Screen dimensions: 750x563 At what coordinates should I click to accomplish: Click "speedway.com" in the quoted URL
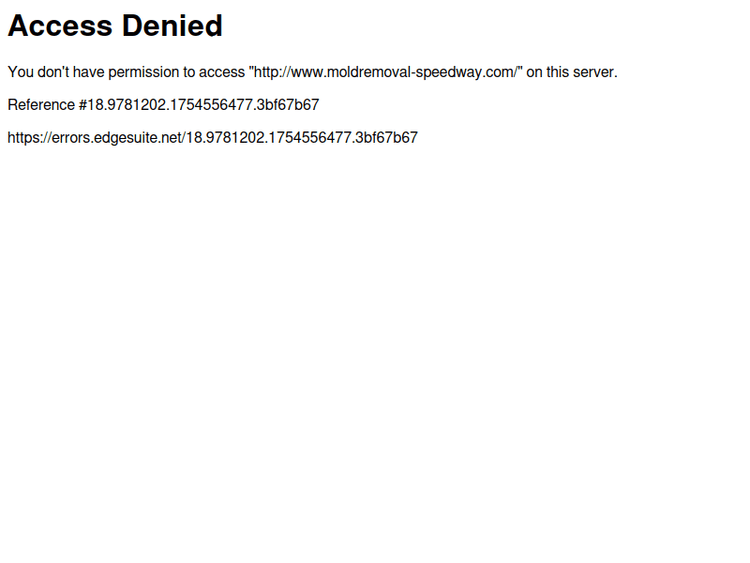point(466,73)
